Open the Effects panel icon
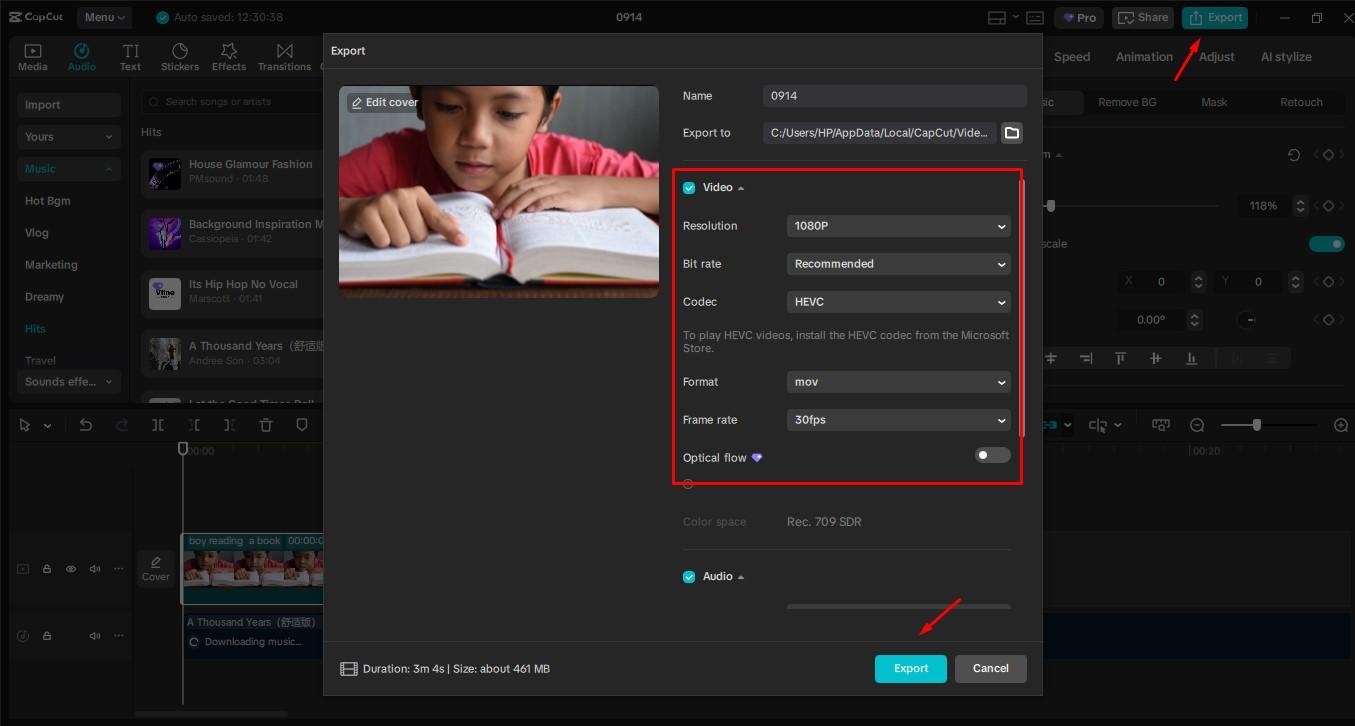 point(229,51)
